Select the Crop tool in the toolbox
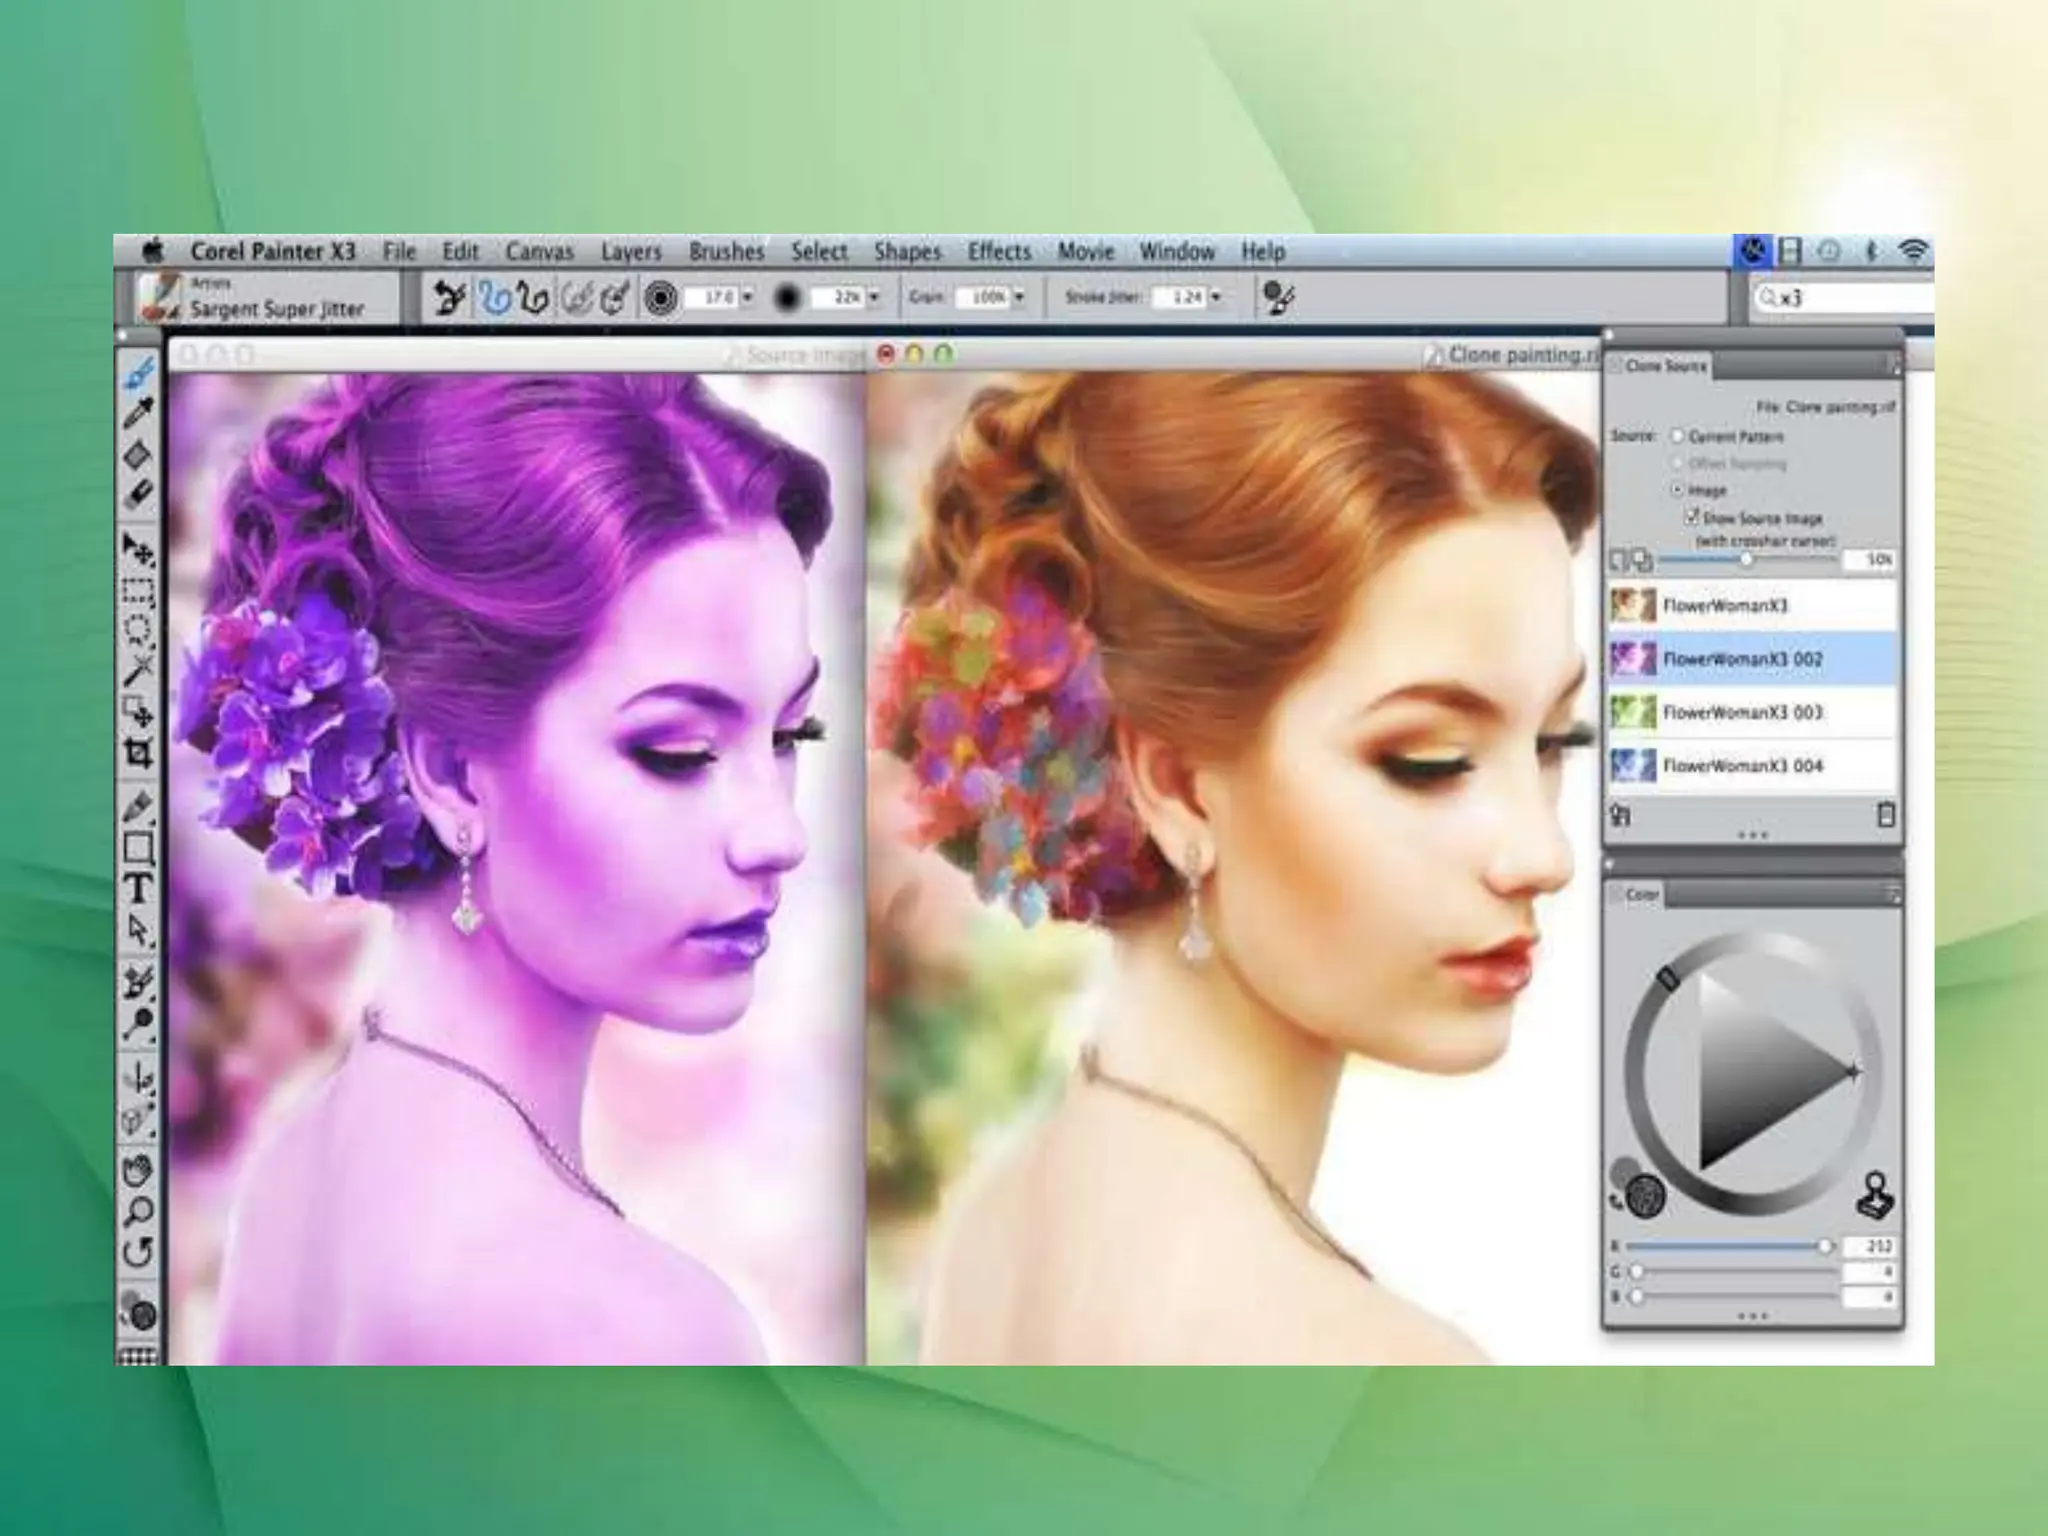Viewport: 2048px width, 1536px height. pos(138,754)
